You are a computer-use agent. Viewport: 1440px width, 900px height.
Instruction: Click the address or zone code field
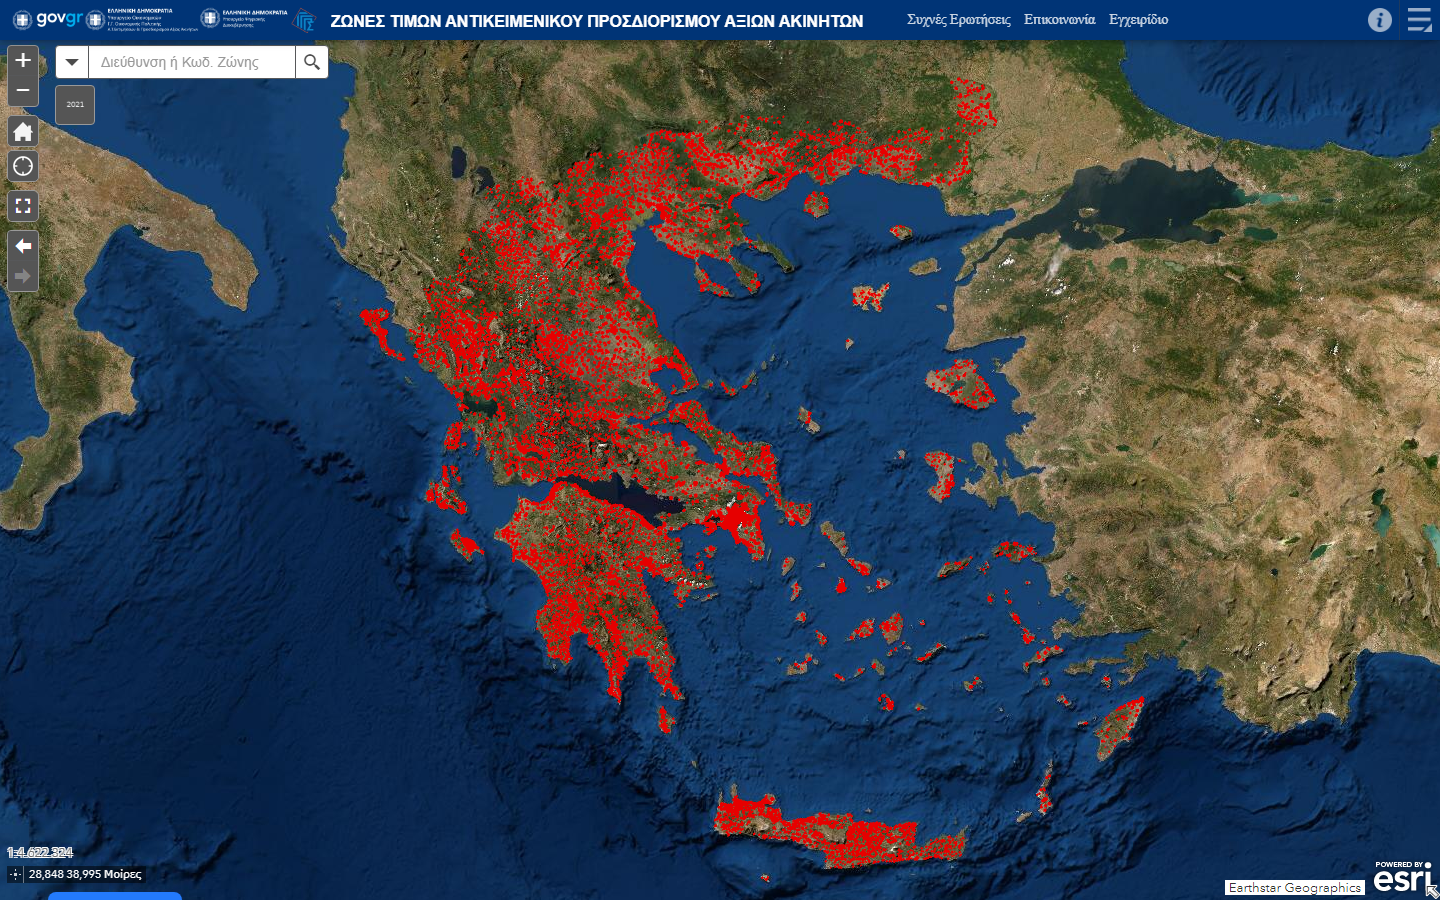click(192, 62)
